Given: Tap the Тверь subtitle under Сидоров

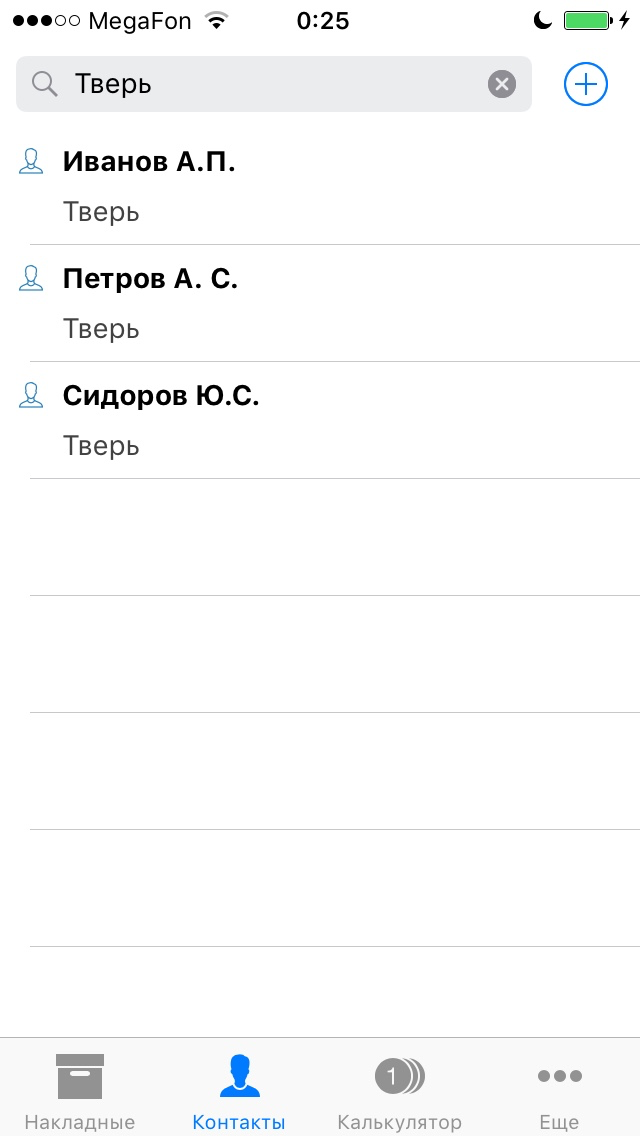Looking at the screenshot, I should point(101,446).
